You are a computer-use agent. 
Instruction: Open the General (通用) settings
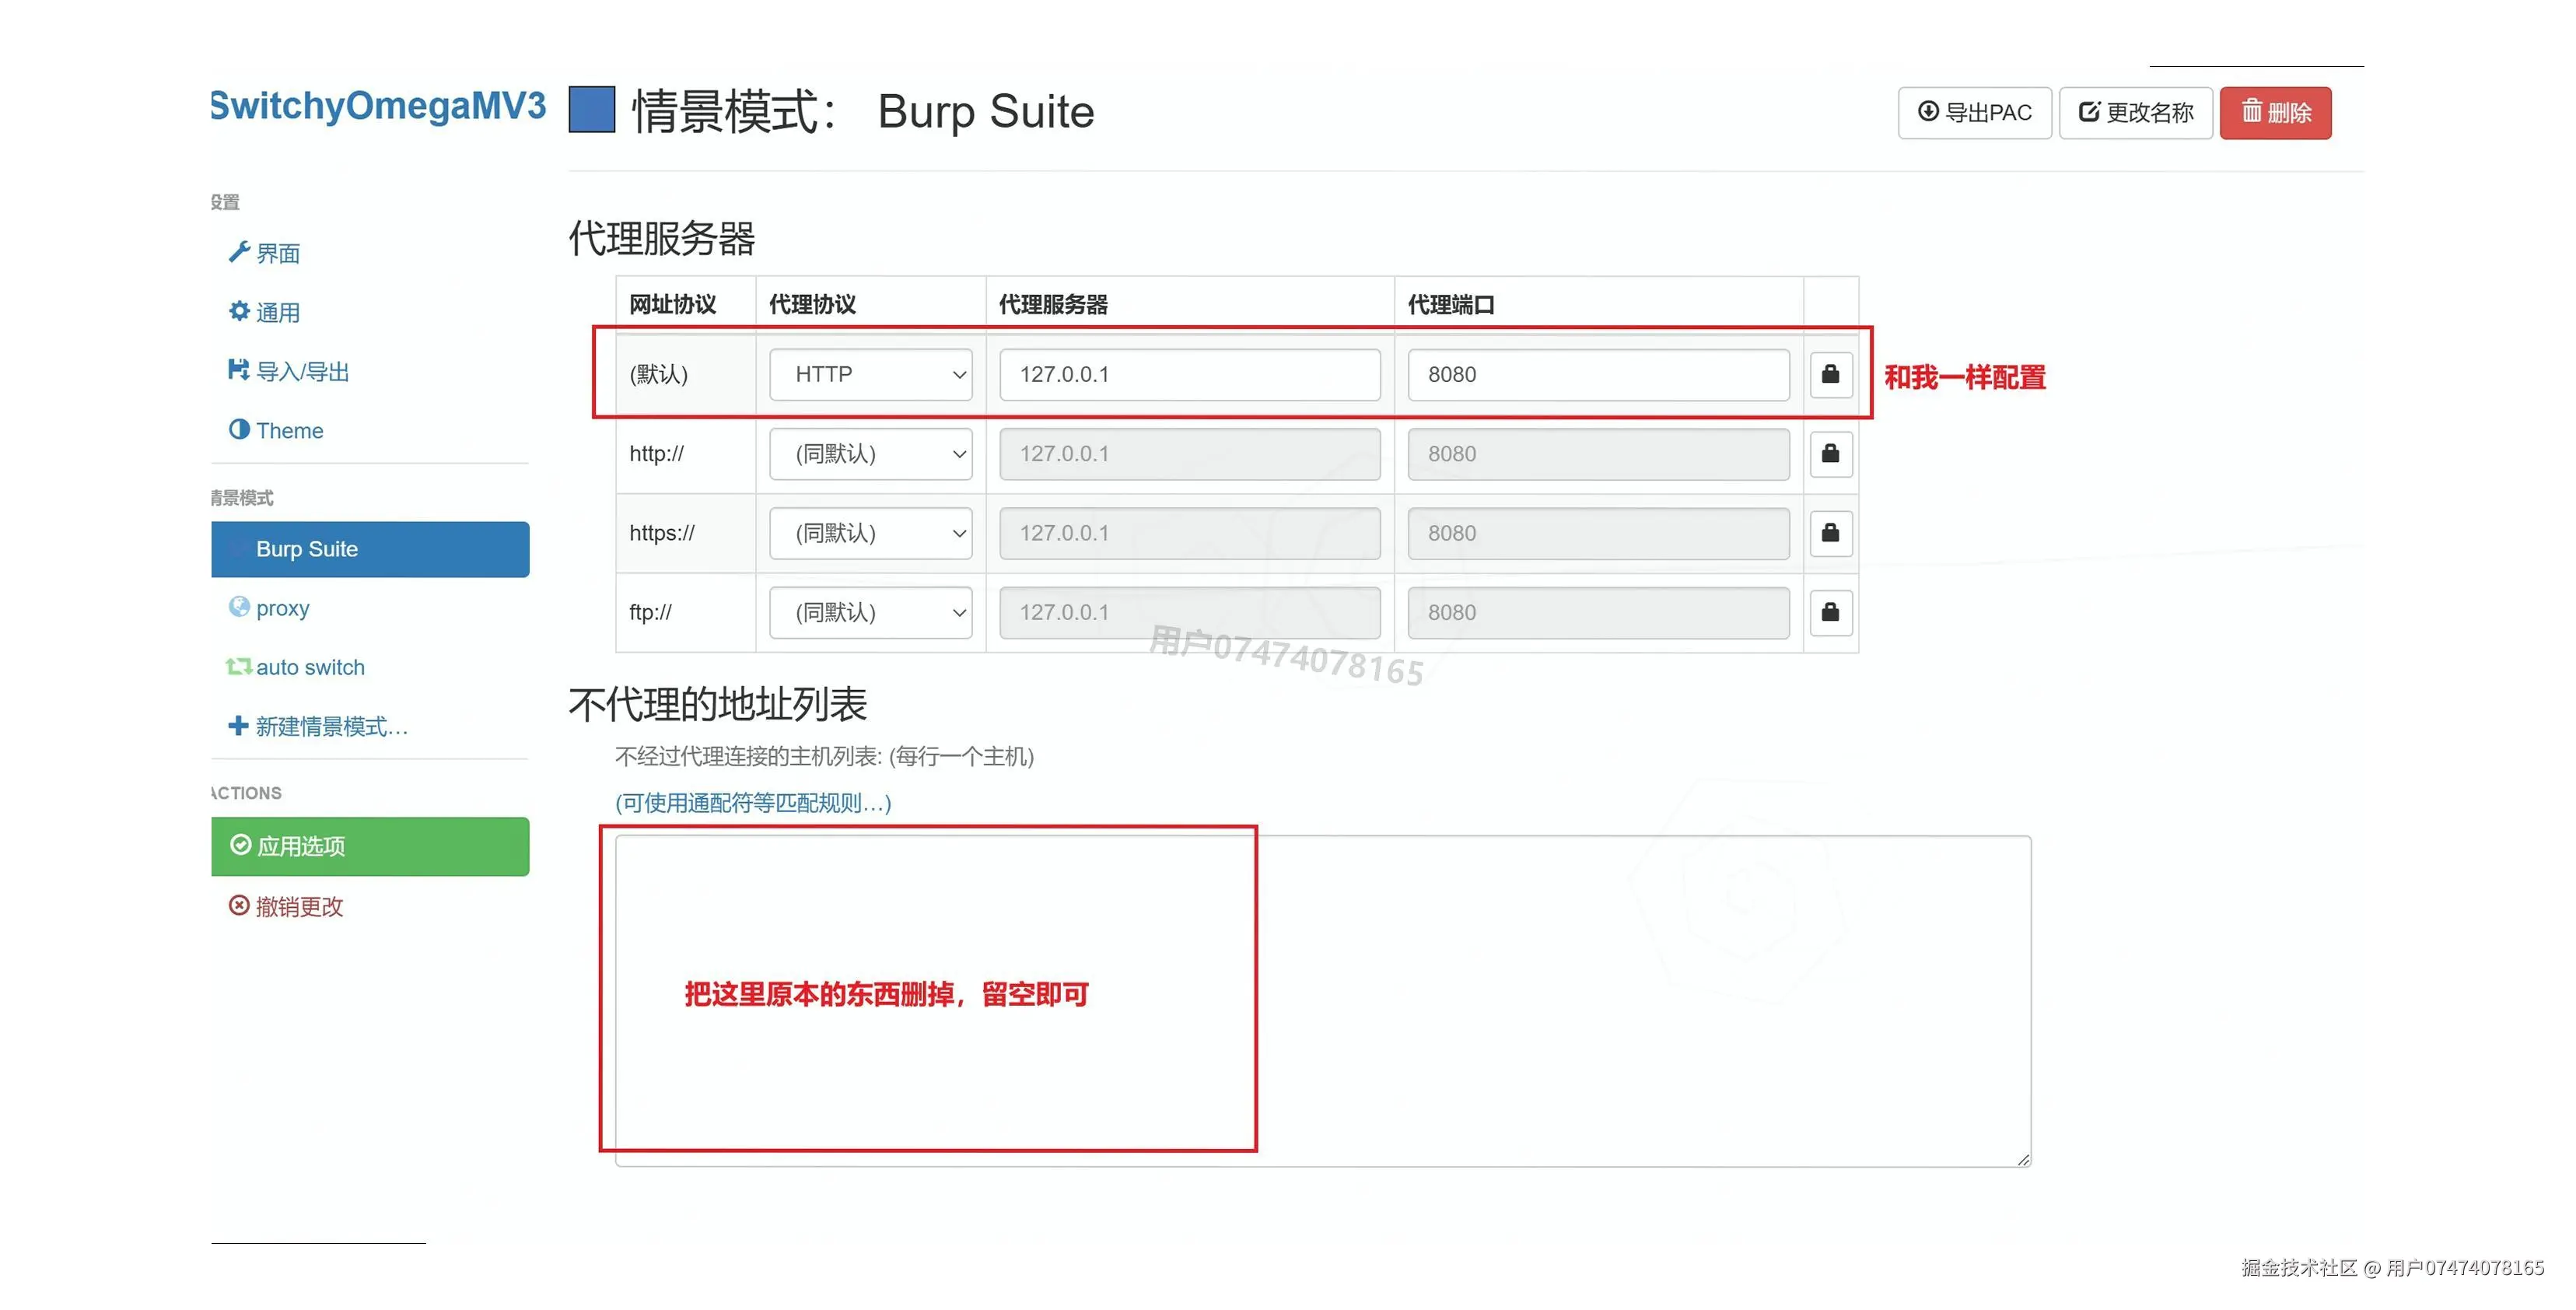point(265,312)
